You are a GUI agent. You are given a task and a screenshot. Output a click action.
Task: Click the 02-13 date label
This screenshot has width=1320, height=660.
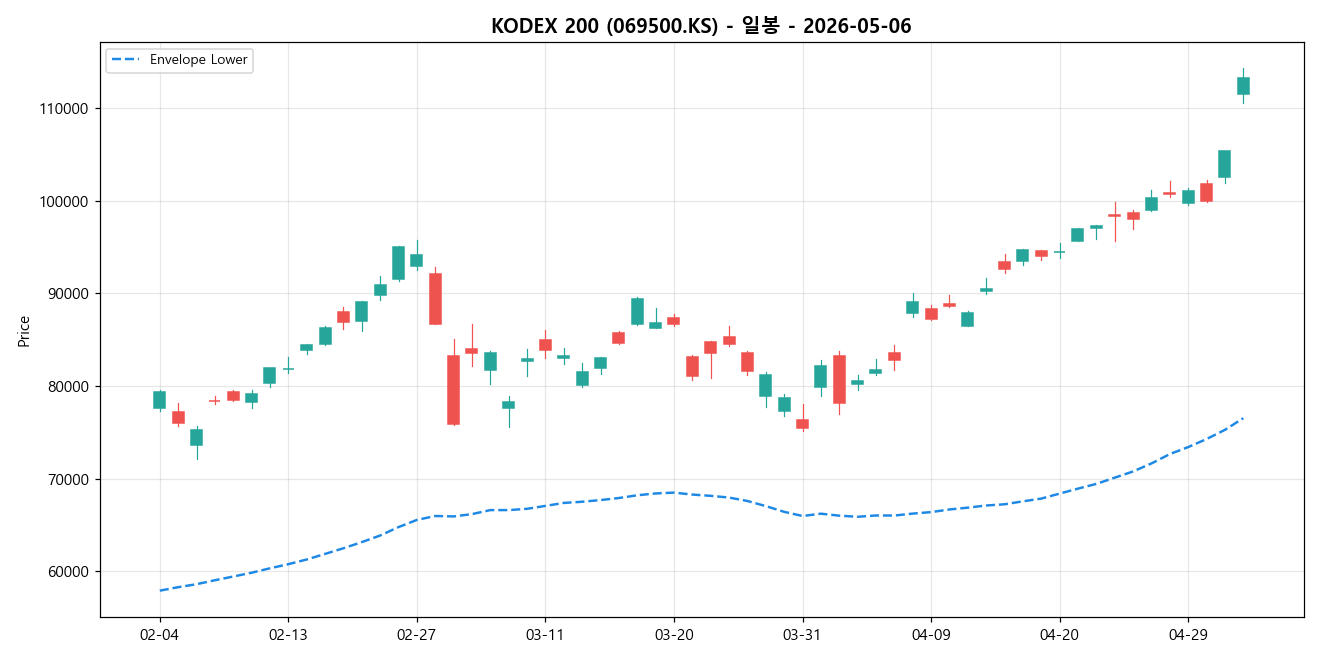(288, 635)
